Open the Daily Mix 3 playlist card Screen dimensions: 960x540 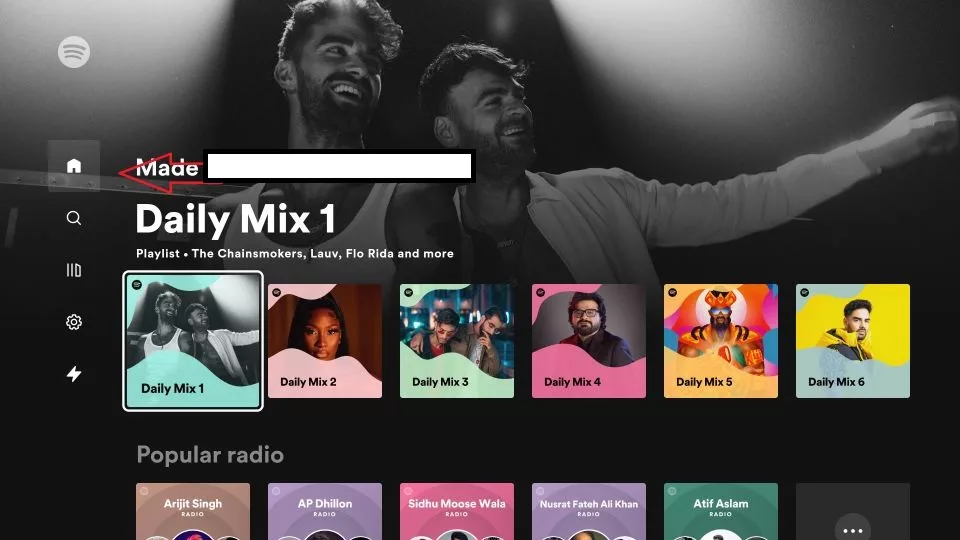[457, 341]
